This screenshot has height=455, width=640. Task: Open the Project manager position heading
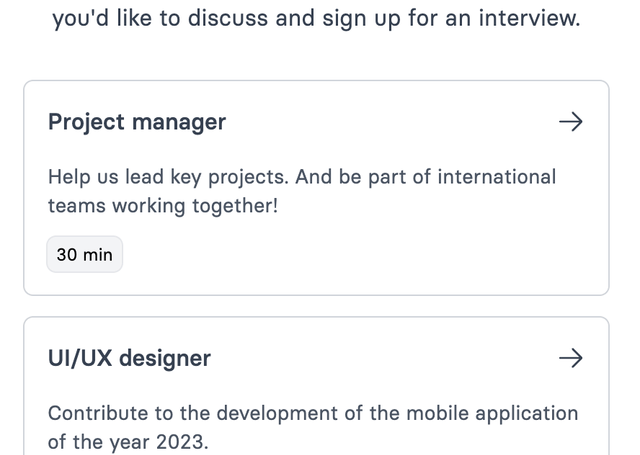pos(137,122)
